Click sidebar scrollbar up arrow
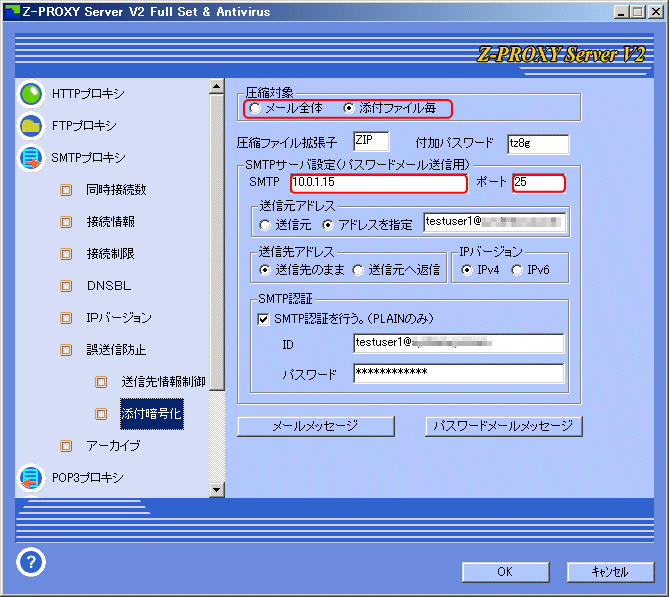Image resolution: width=669 pixels, height=597 pixels. click(217, 87)
